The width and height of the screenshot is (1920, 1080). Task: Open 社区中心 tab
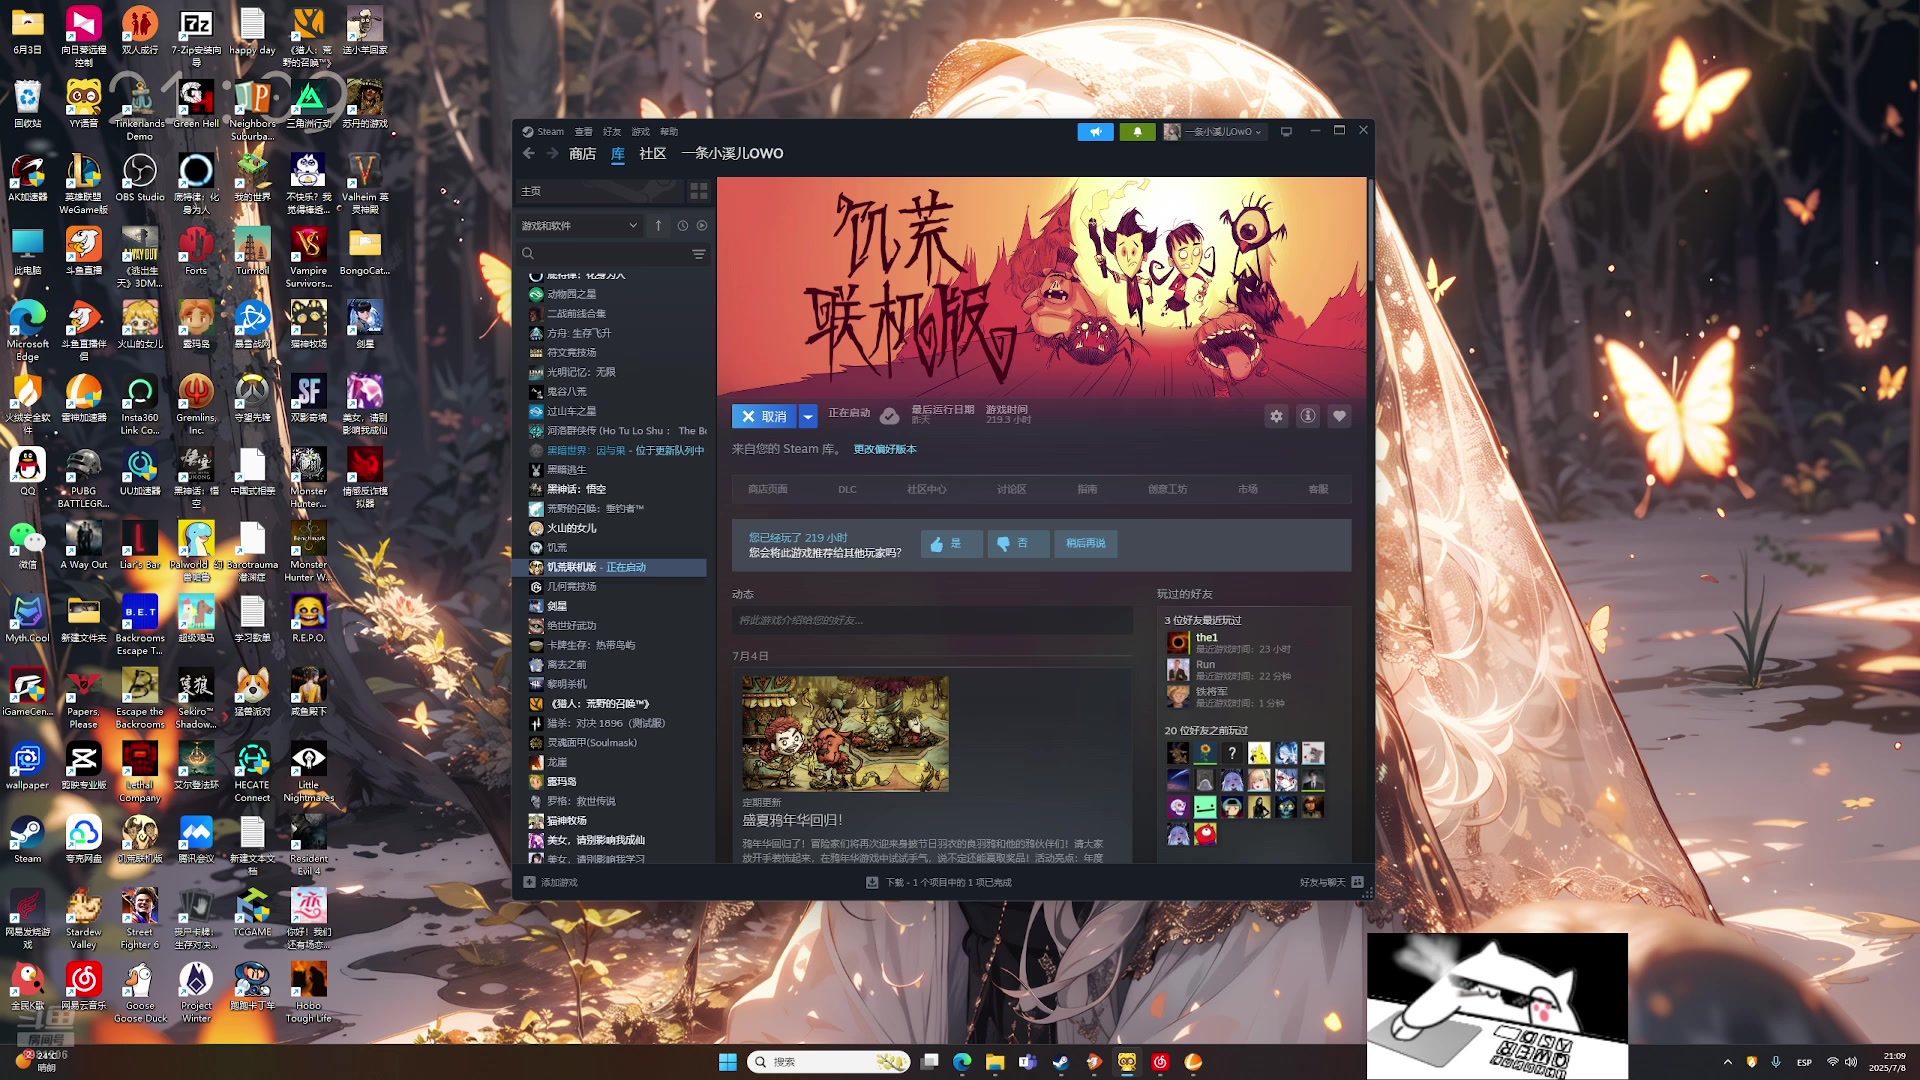coord(926,489)
